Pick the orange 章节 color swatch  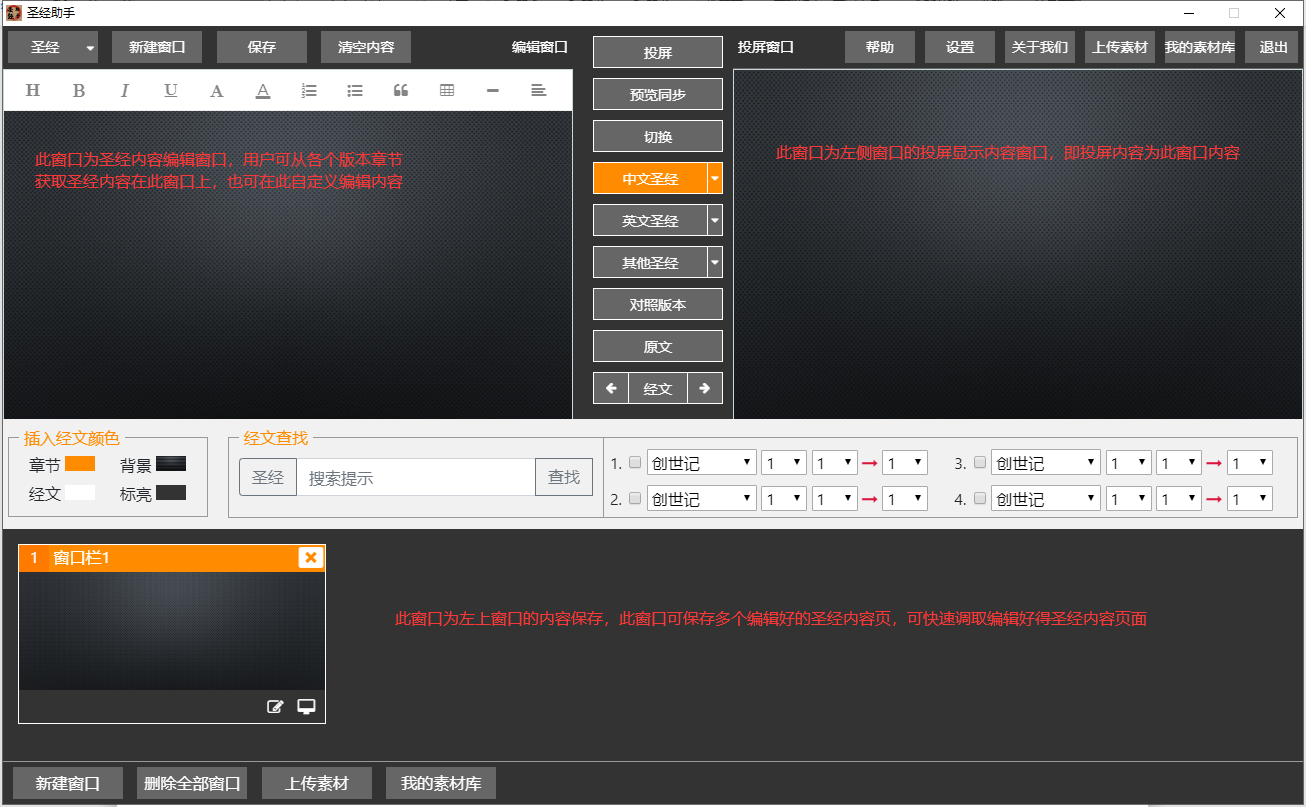click(80, 464)
